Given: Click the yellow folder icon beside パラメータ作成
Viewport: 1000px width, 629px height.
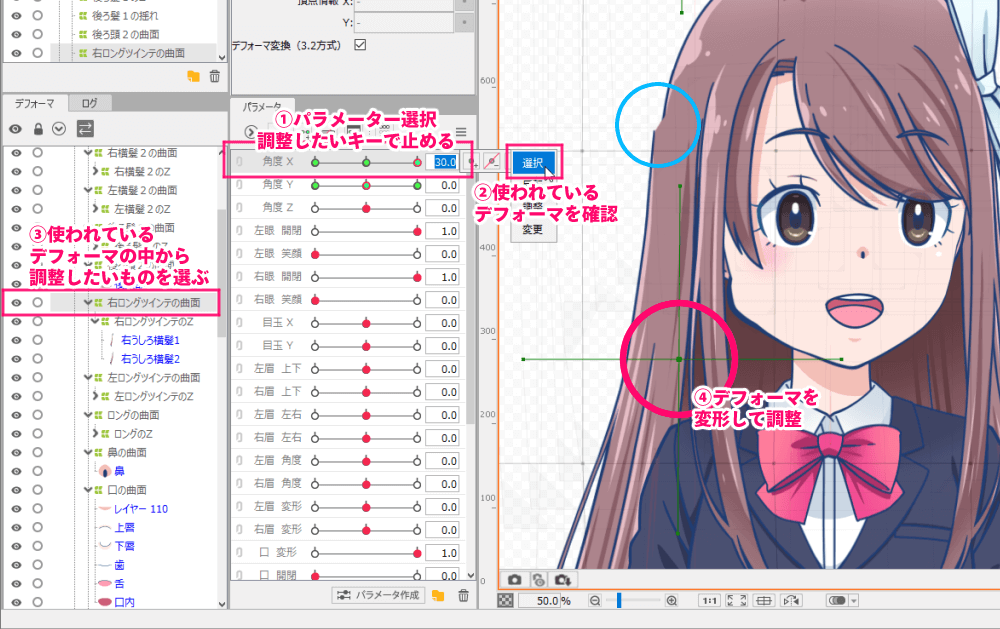Looking at the screenshot, I should (x=438, y=595).
